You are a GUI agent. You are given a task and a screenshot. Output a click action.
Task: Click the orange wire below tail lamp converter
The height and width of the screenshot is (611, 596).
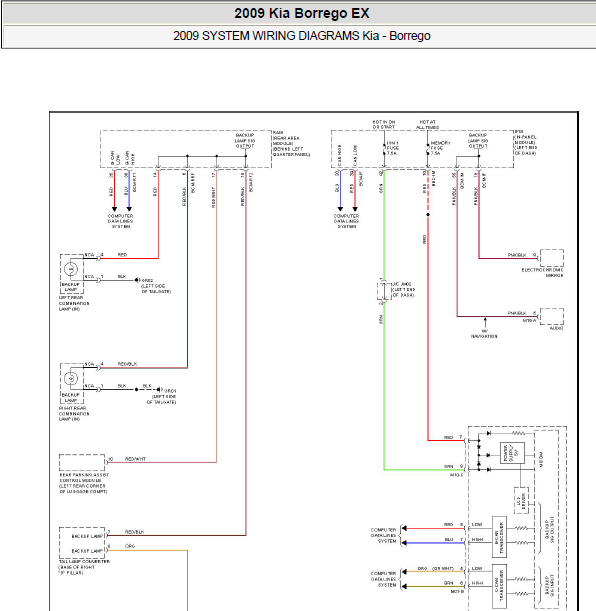(187, 581)
